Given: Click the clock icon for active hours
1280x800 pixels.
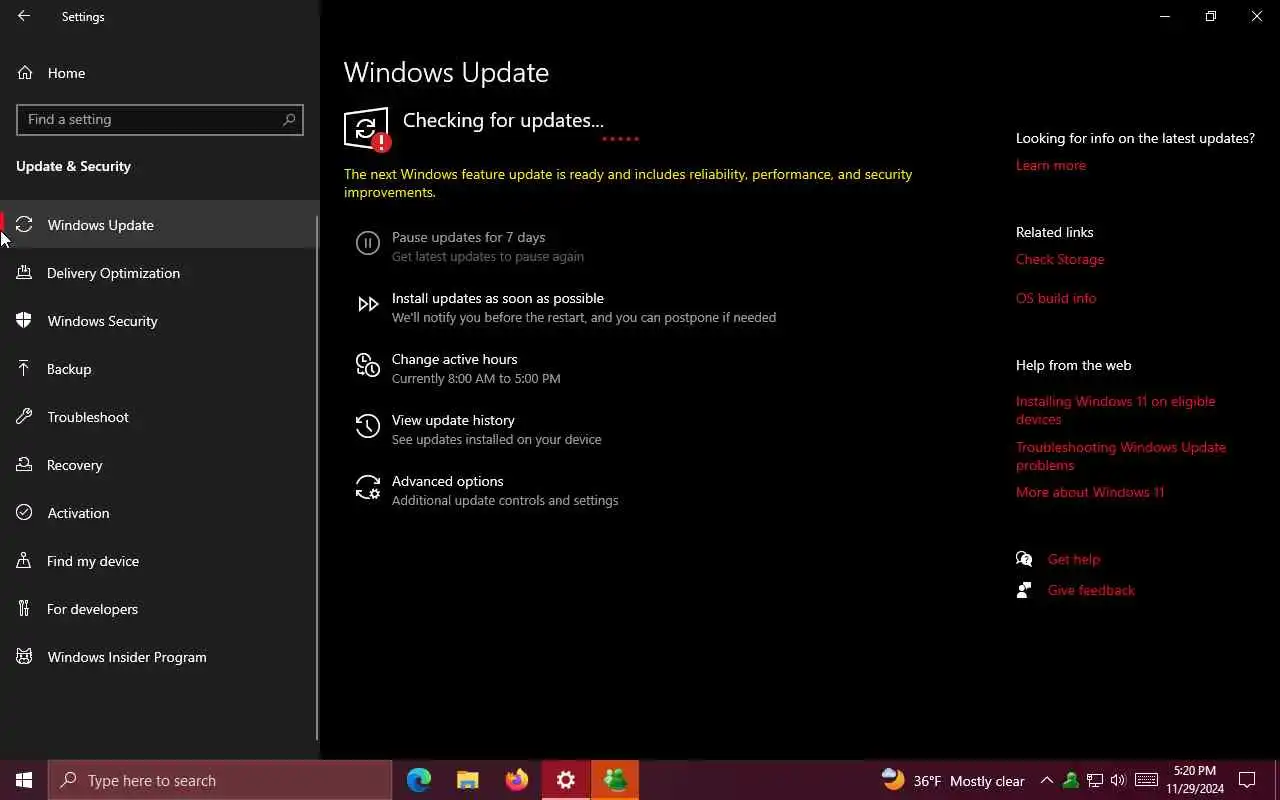Looking at the screenshot, I should (x=368, y=366).
